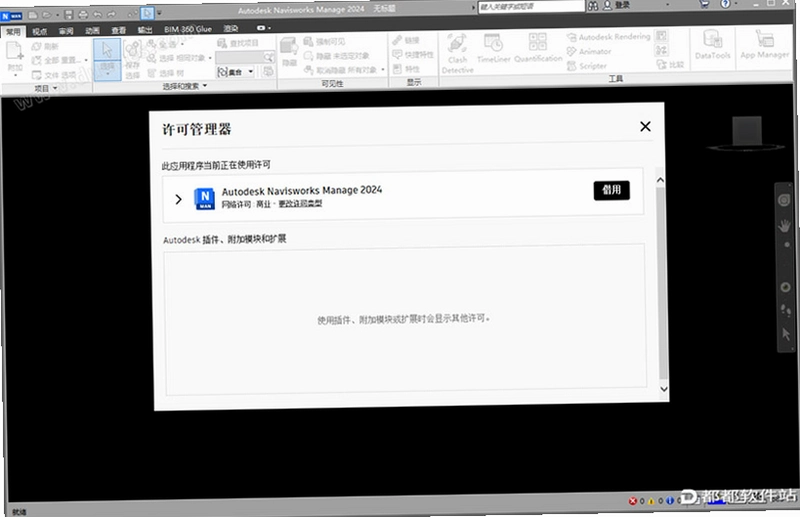Click the large 隐藏 hide icon

coord(289,47)
